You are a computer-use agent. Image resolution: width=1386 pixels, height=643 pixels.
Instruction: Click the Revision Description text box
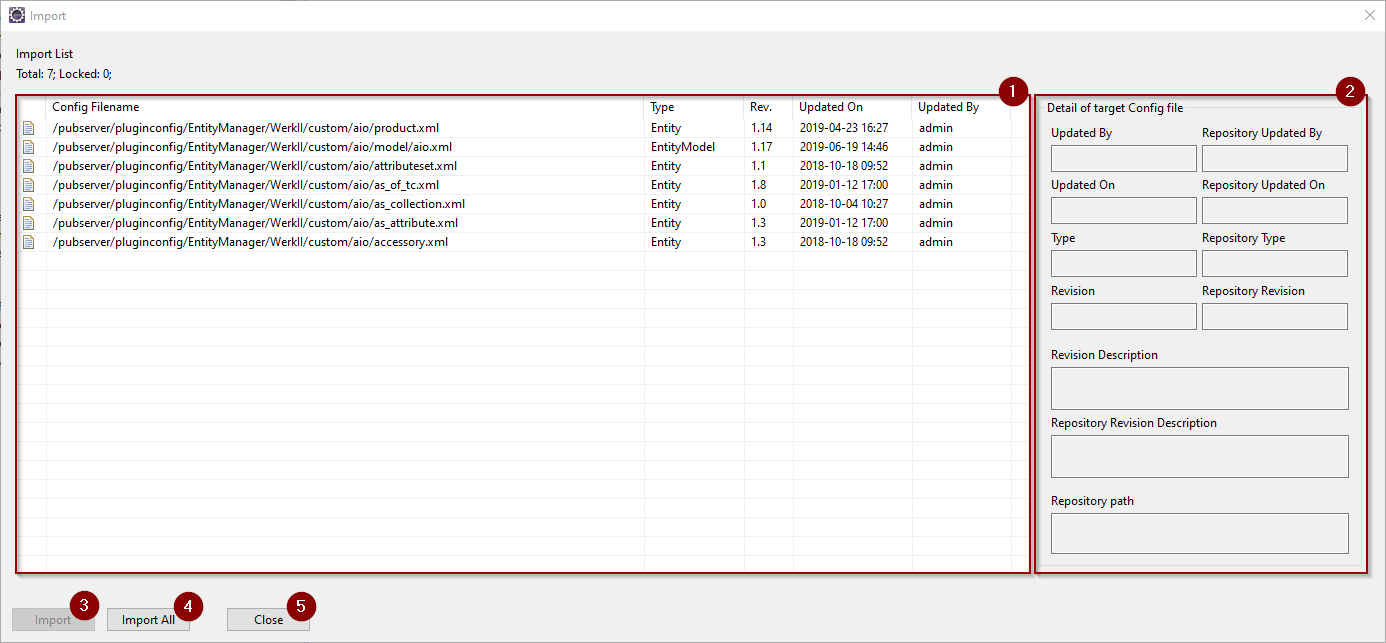pyautogui.click(x=1199, y=388)
